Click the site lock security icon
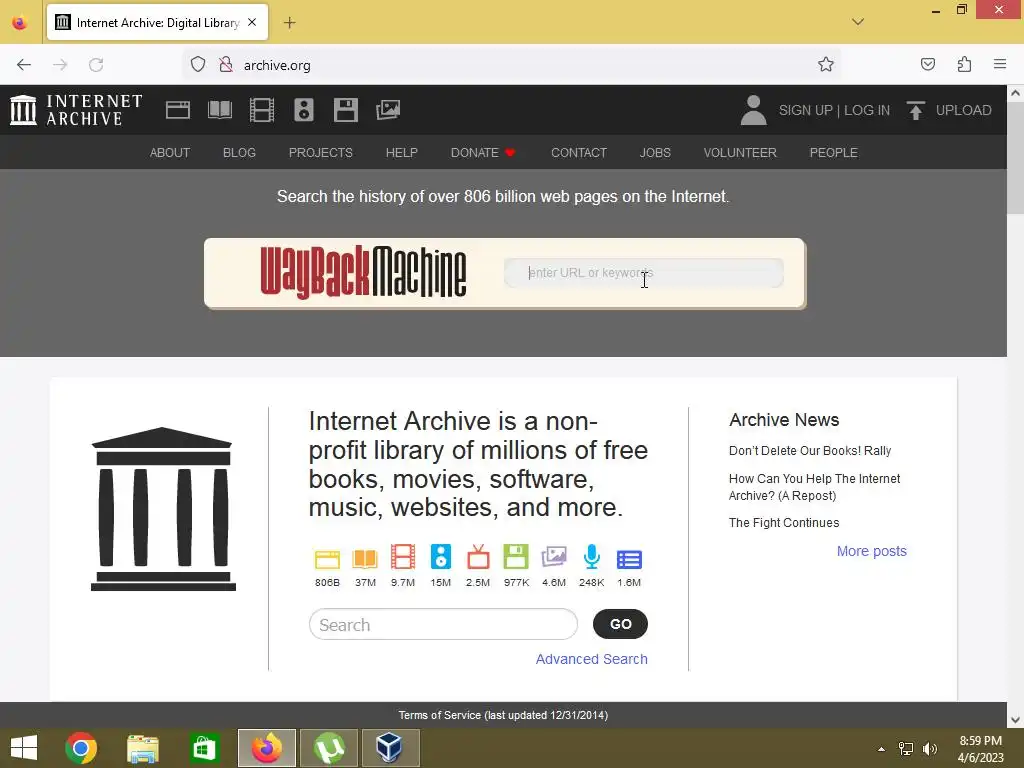 [226, 64]
